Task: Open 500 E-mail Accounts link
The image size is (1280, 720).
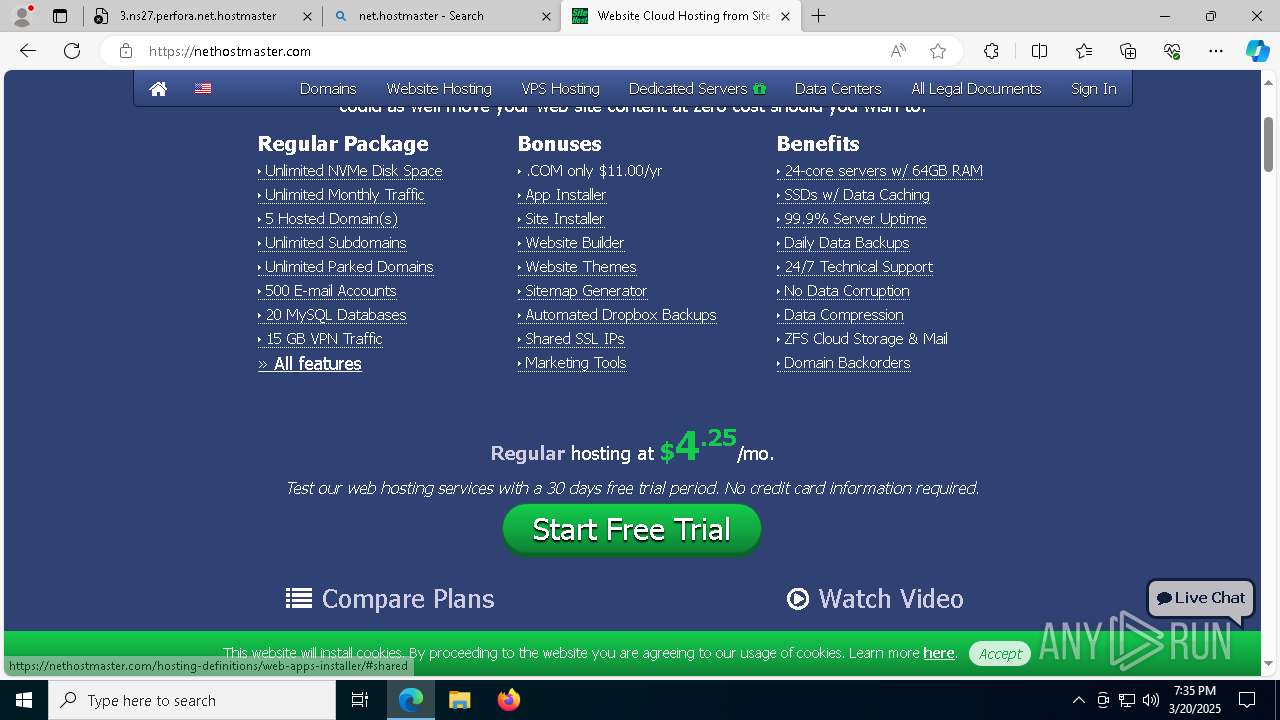Action: click(331, 291)
